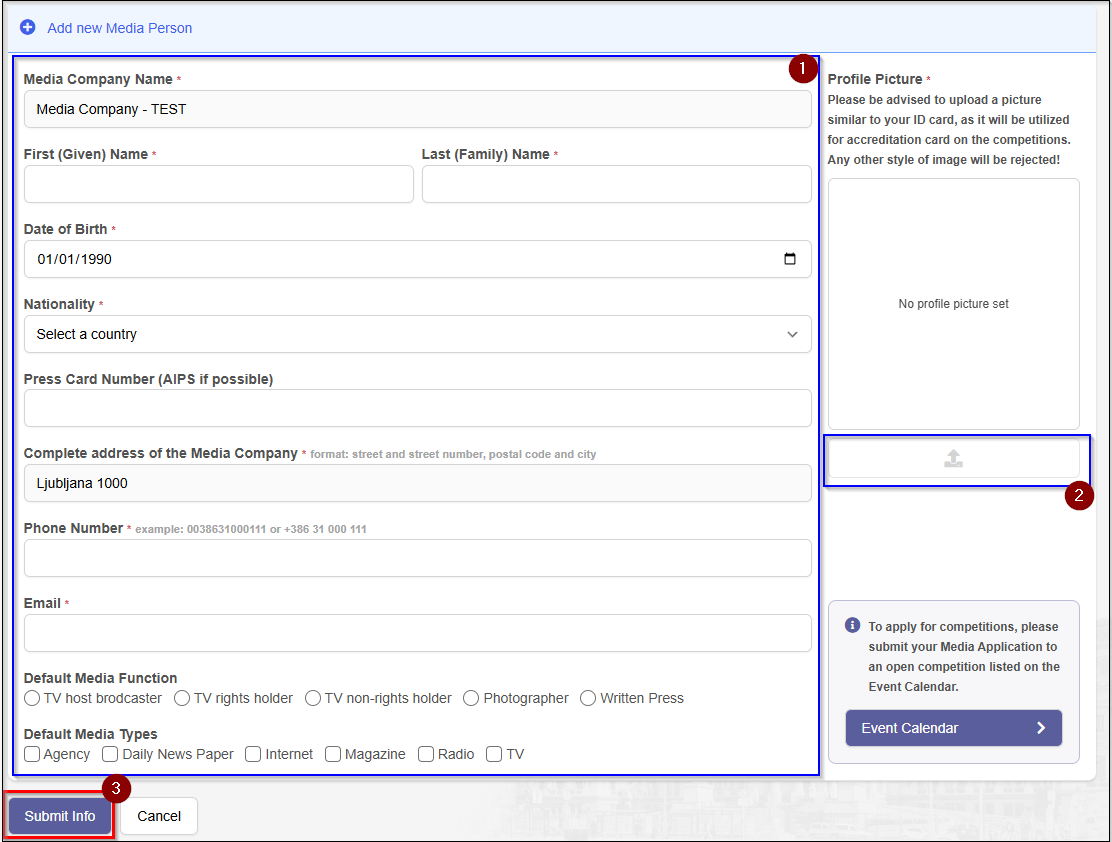Click the plus icon beside Add new Media Person
Screen dimensions: 1112x842
28,28
